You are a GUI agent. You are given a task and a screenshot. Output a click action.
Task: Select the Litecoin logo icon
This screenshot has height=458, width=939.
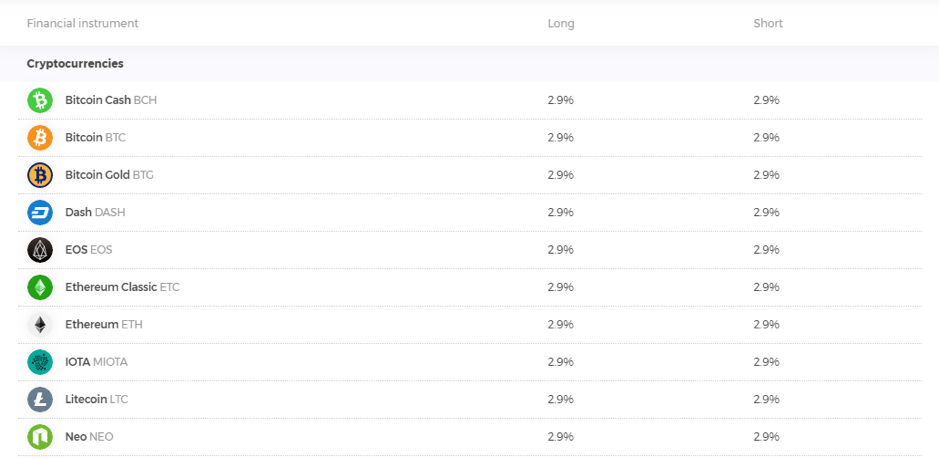(x=40, y=399)
